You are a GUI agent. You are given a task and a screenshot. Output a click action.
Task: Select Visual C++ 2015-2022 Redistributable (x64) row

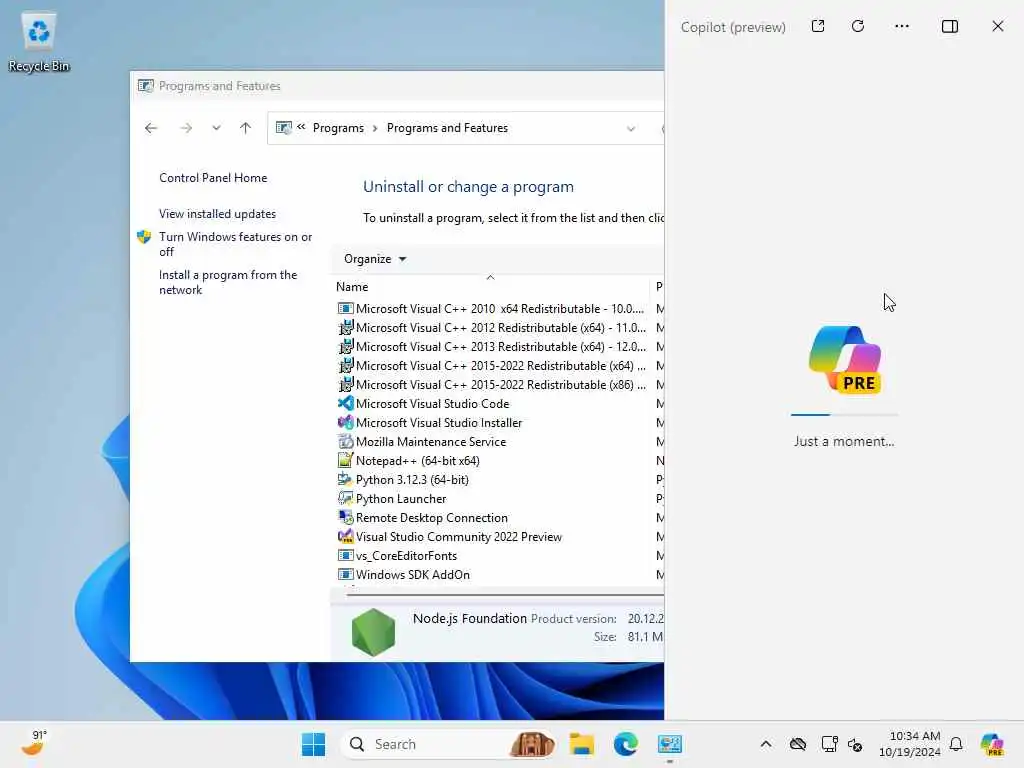(492, 366)
